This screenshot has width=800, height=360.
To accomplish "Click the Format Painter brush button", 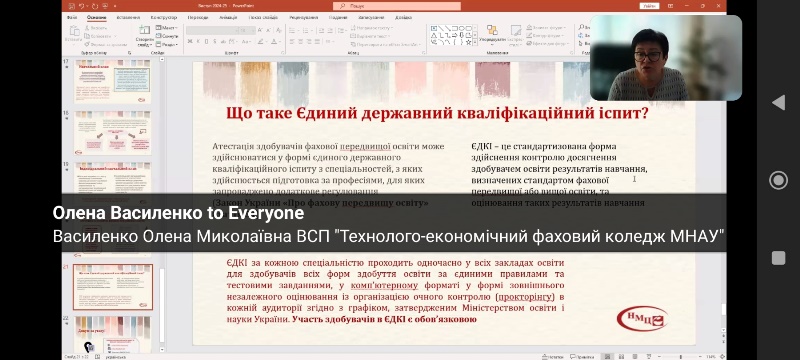I will (106, 44).
